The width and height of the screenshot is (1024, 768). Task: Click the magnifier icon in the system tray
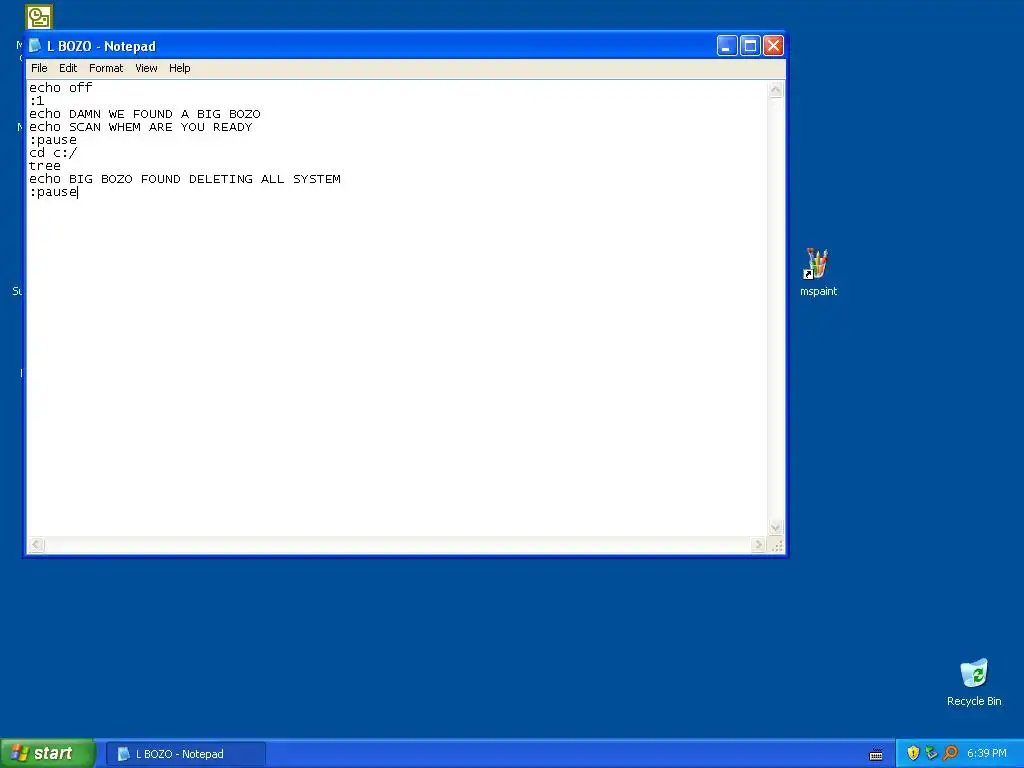point(950,753)
